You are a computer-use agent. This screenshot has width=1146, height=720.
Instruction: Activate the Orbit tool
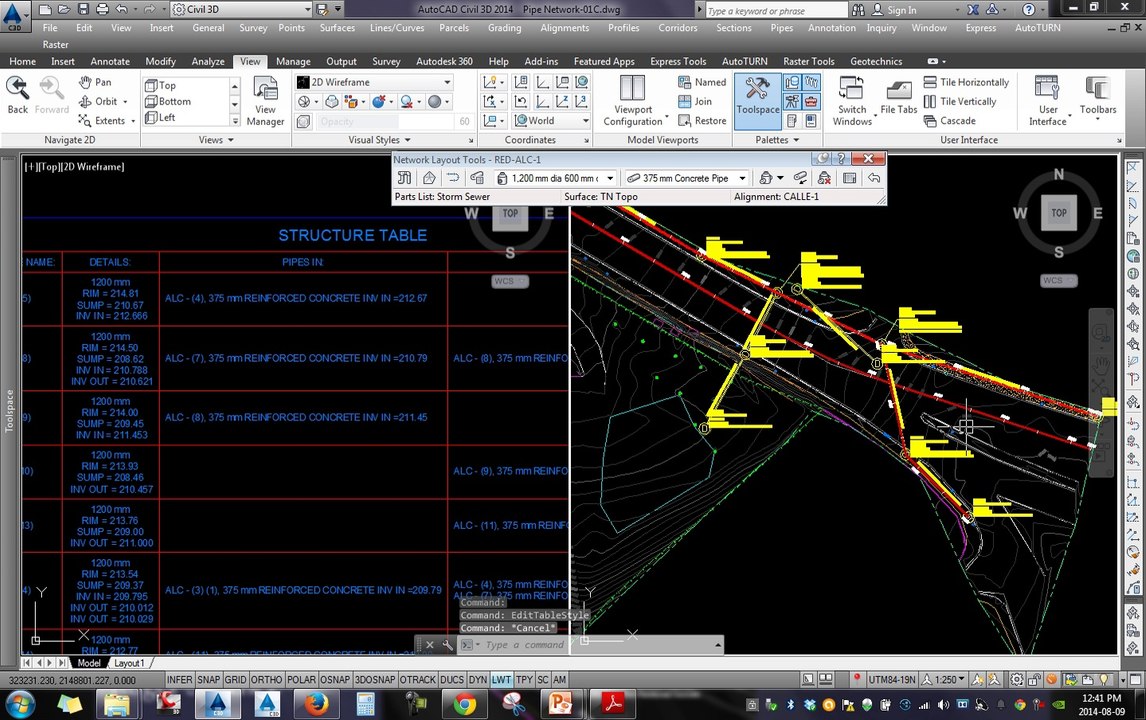pos(103,101)
